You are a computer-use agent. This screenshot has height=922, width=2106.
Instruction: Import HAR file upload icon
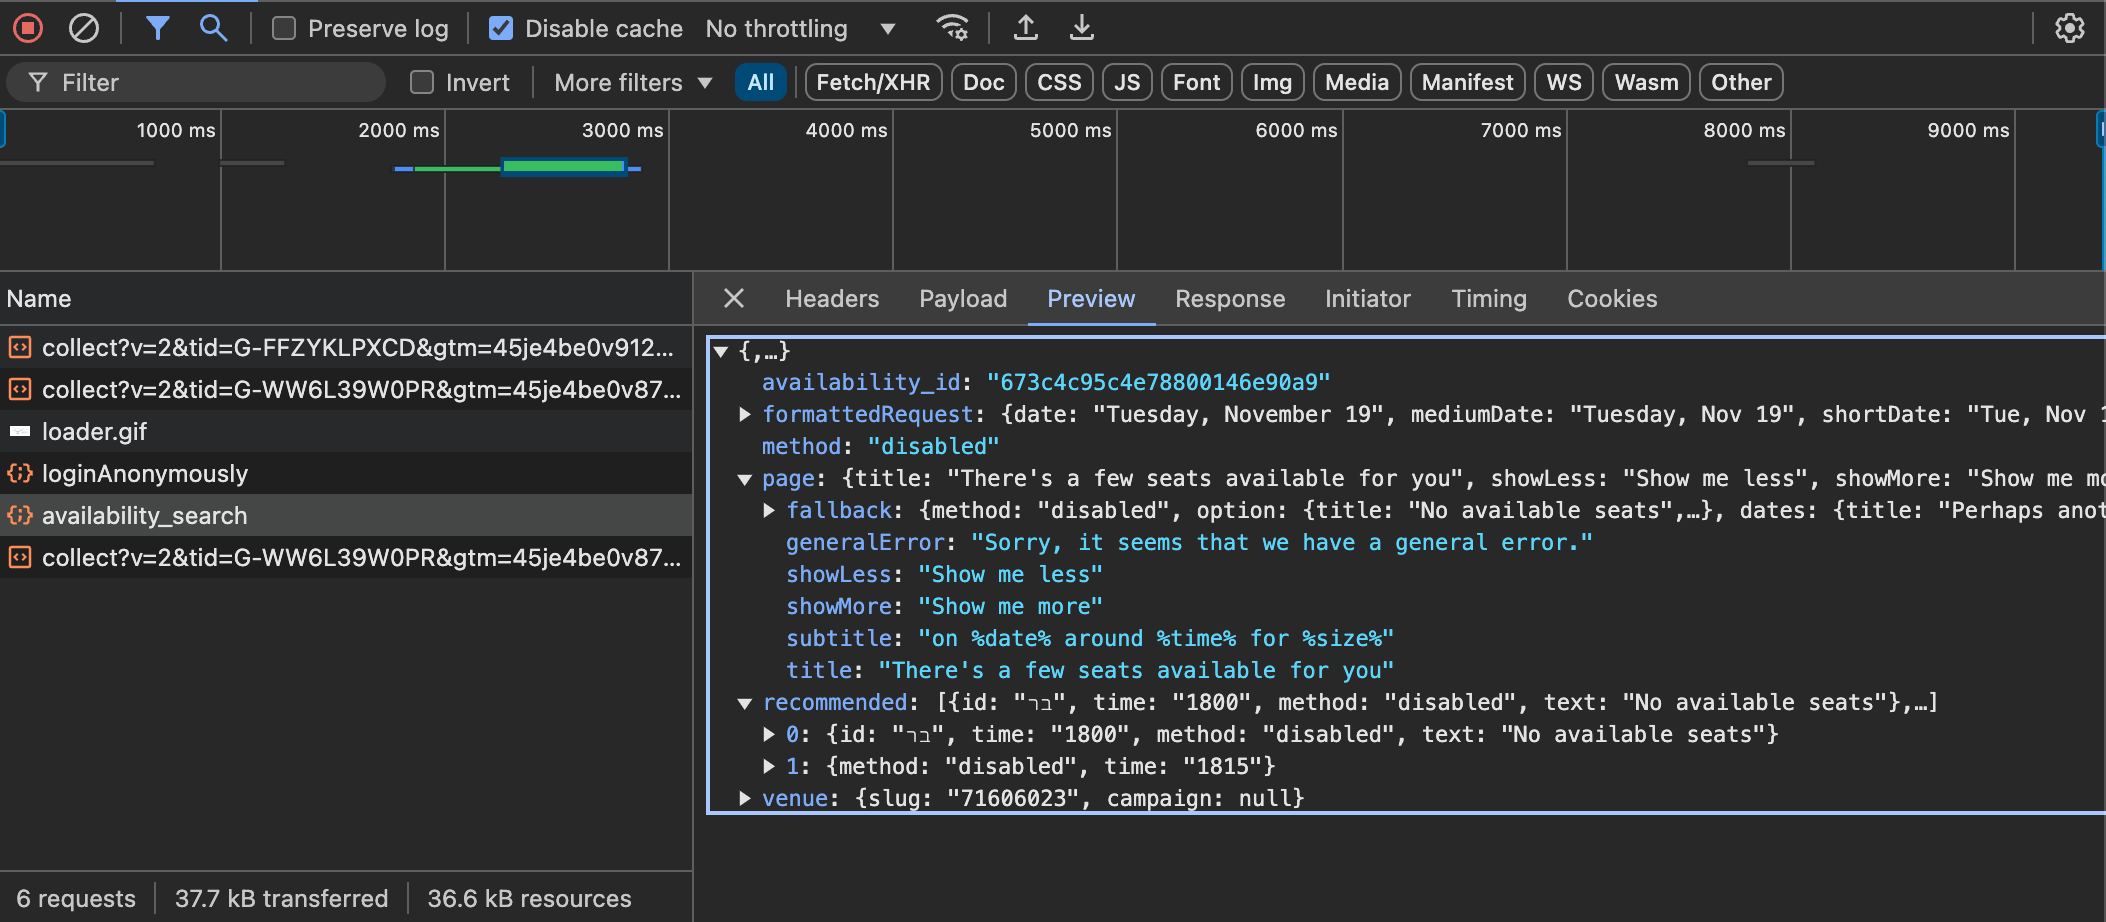(1026, 28)
